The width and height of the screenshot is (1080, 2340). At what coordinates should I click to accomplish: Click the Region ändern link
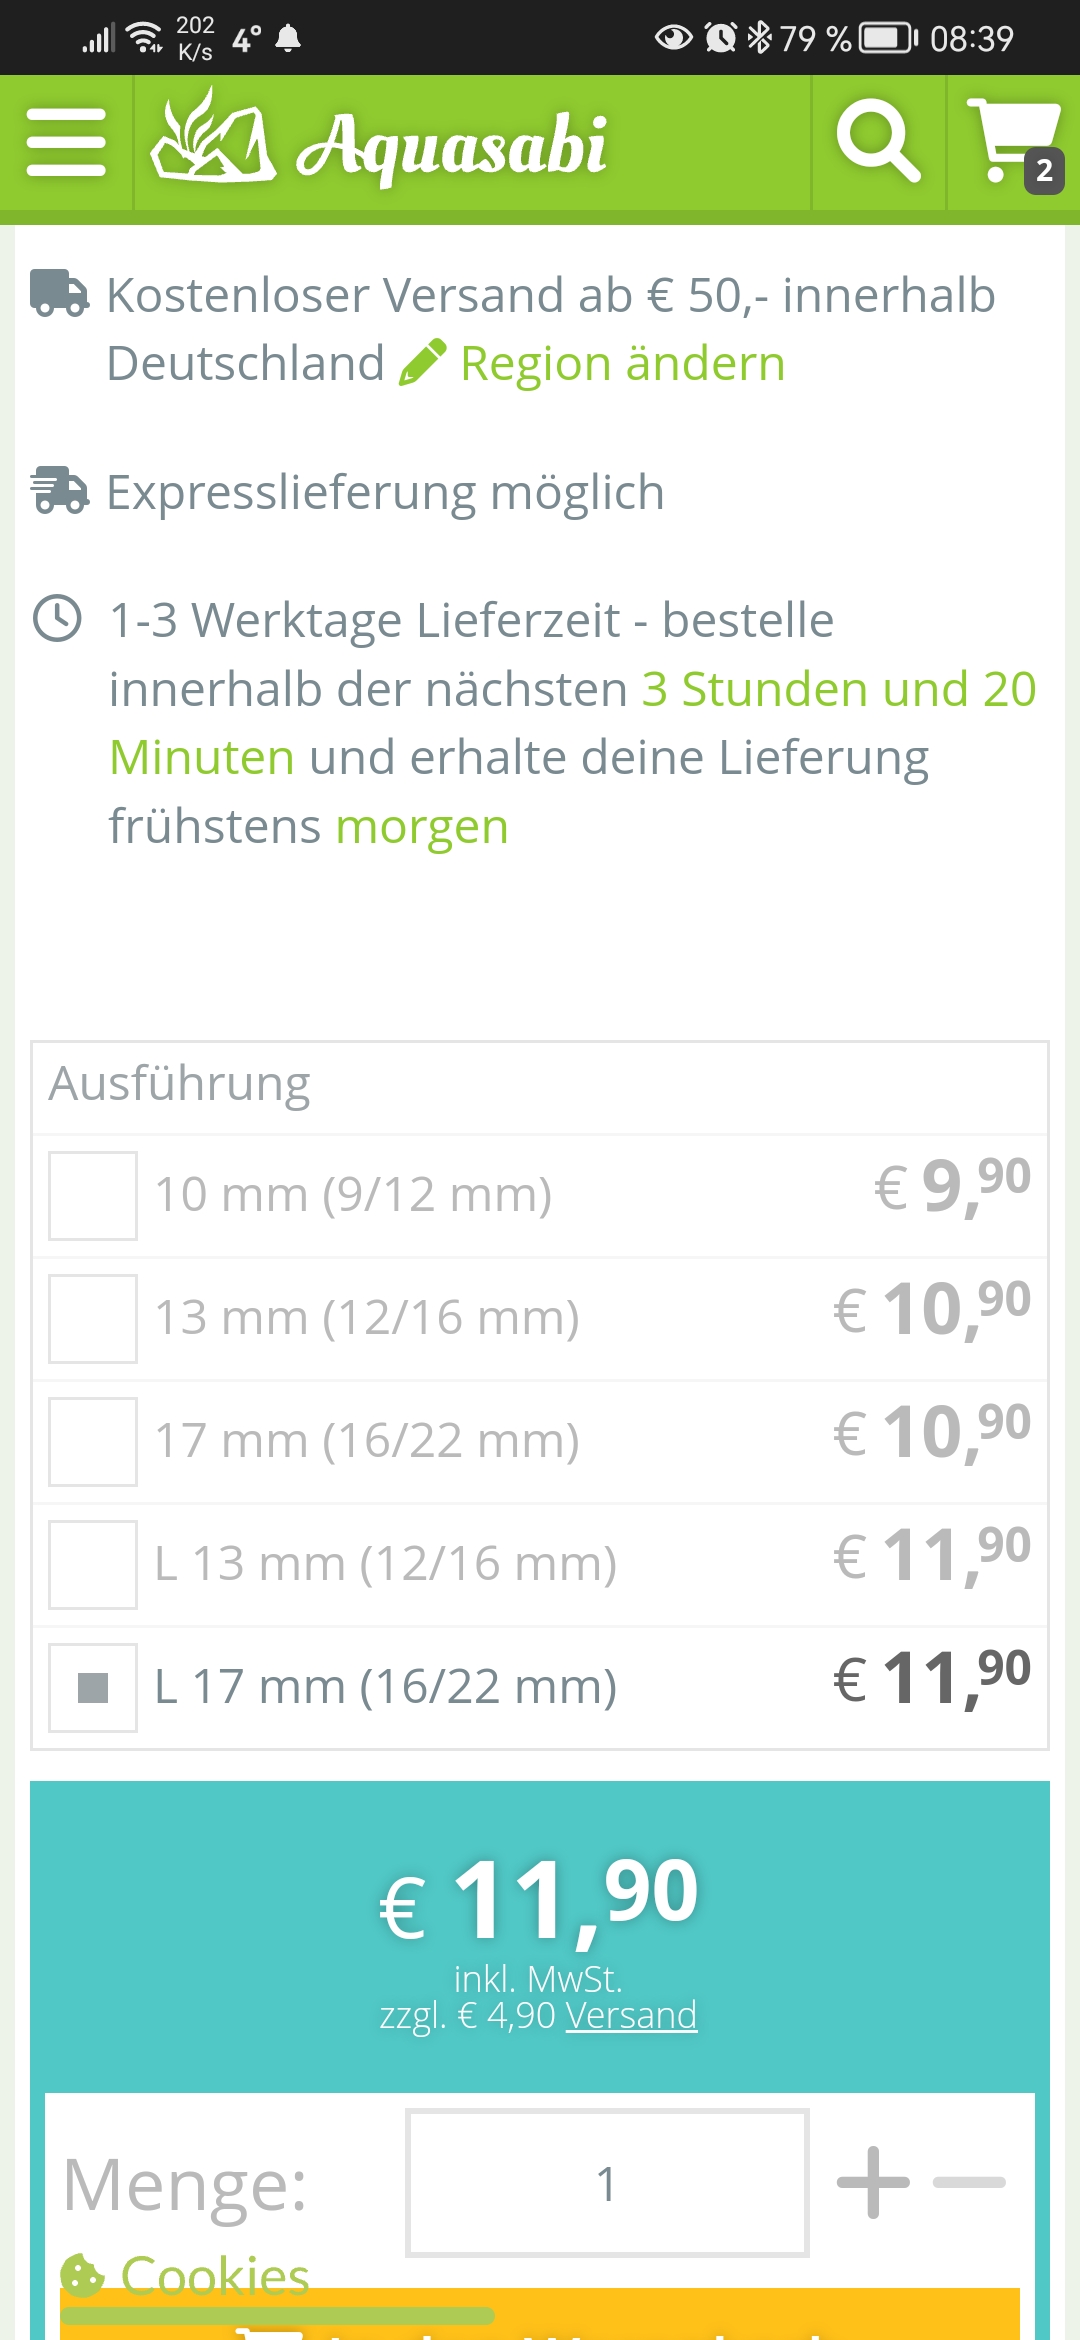tap(622, 363)
